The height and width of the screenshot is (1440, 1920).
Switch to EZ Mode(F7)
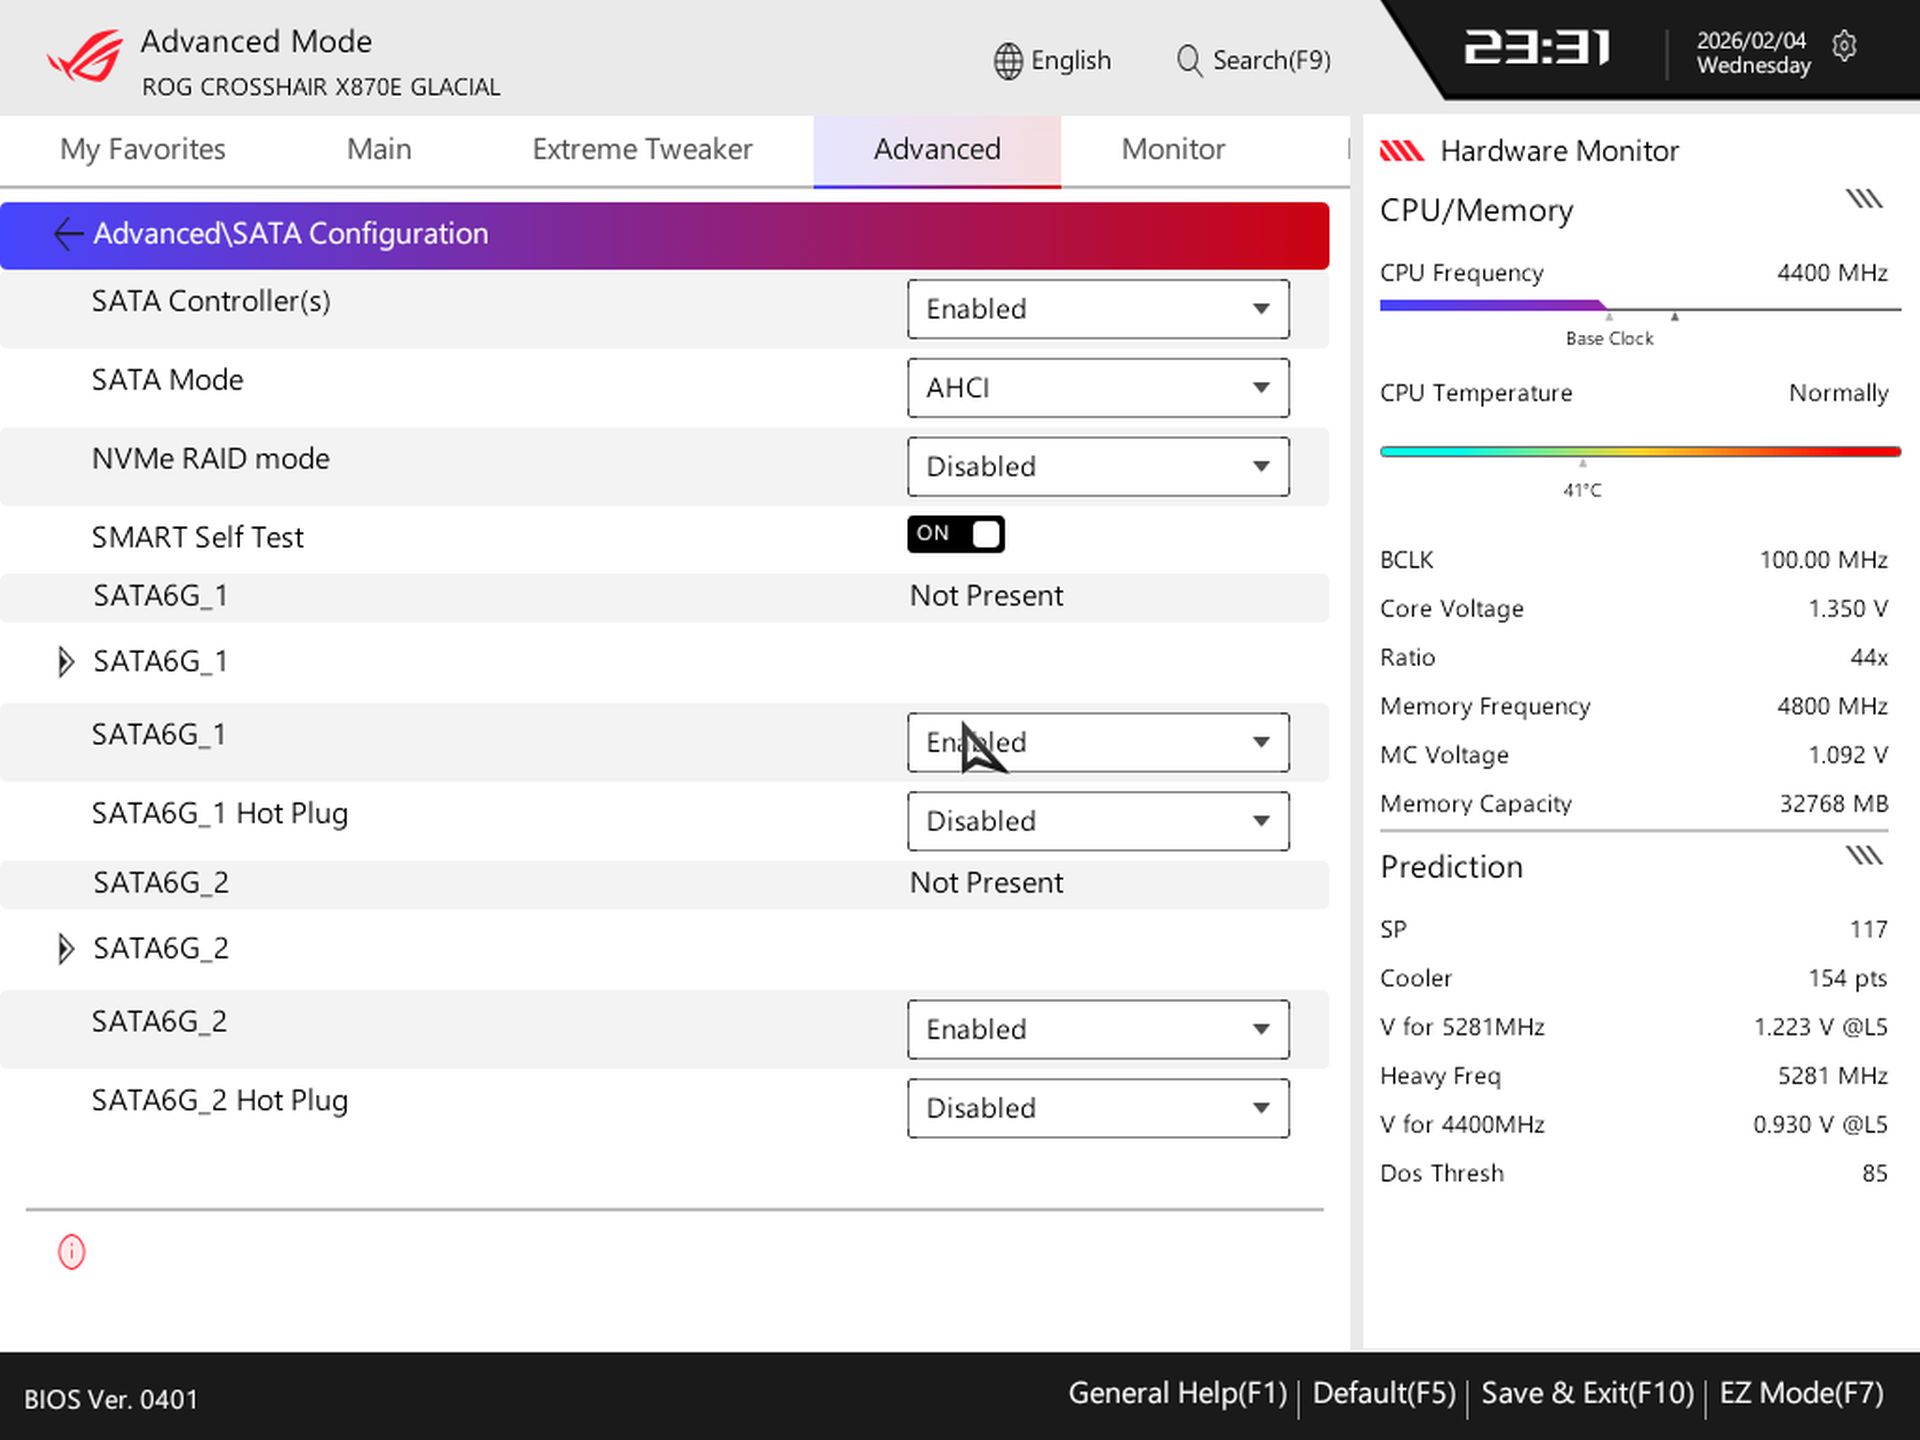pos(1800,1392)
